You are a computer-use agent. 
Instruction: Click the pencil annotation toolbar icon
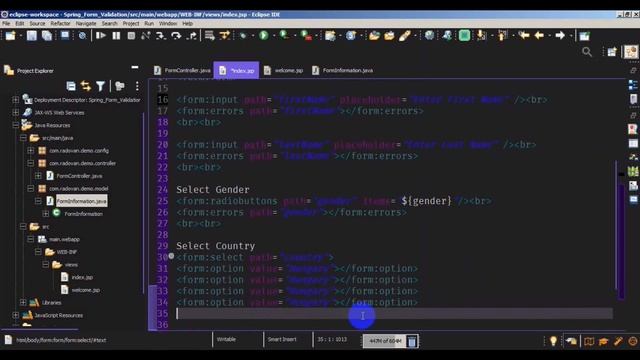pyautogui.click(x=404, y=36)
